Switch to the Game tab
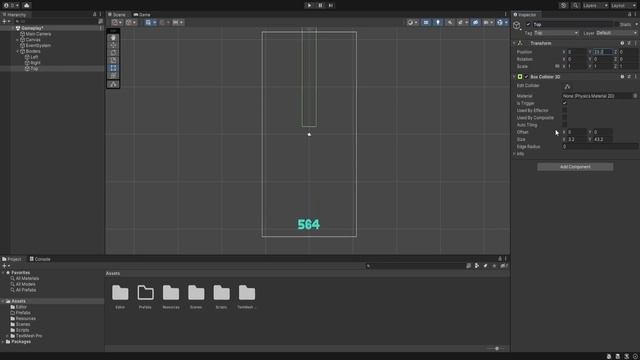Viewport: 640px width, 360px height. click(x=142, y=14)
